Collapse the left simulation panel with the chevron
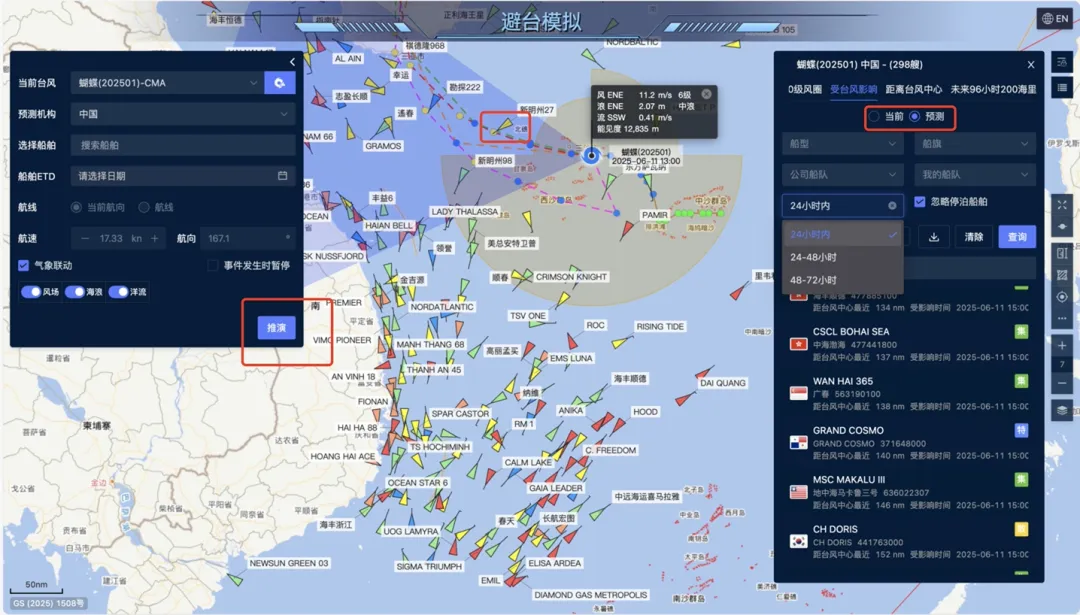 292,62
